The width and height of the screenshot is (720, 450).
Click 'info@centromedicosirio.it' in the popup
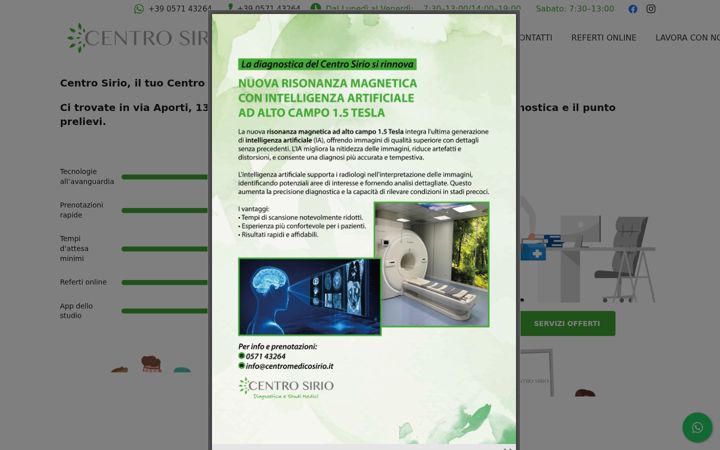coord(289,366)
